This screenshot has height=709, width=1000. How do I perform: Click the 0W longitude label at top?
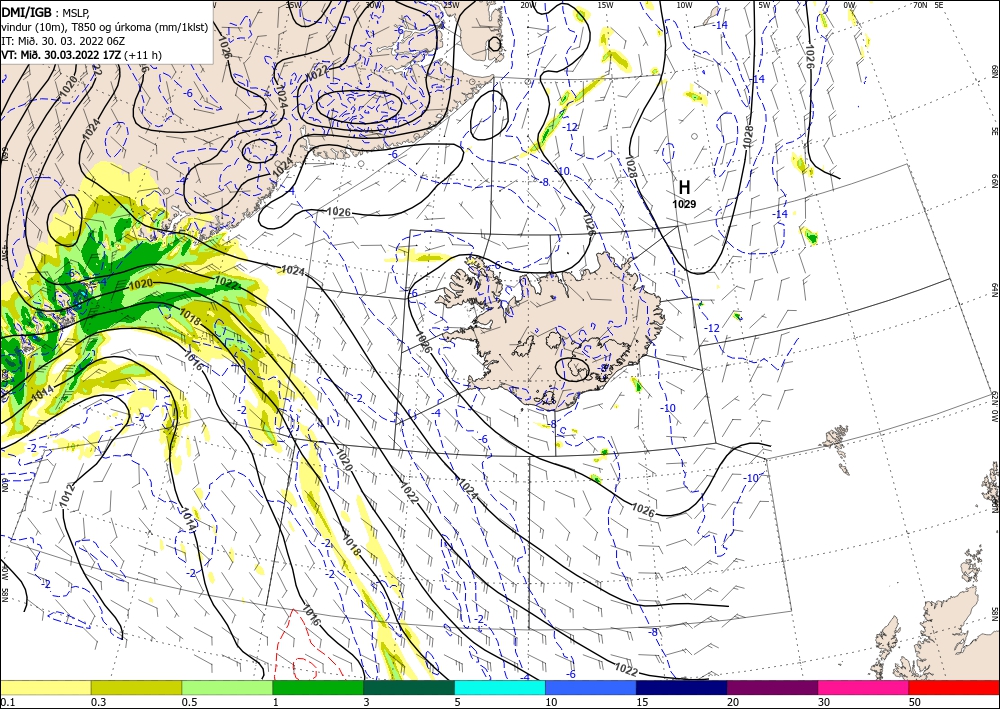point(849,5)
